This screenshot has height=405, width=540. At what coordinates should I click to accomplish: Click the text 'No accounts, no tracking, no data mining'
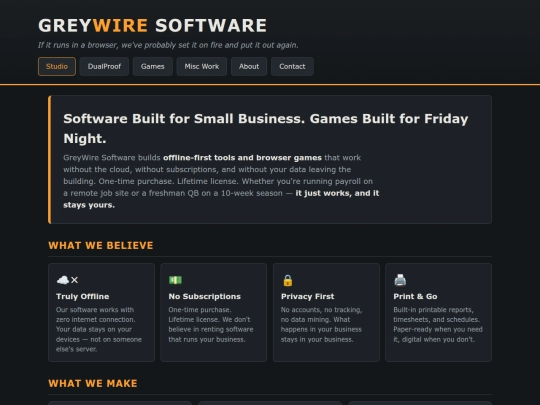tap(321, 315)
